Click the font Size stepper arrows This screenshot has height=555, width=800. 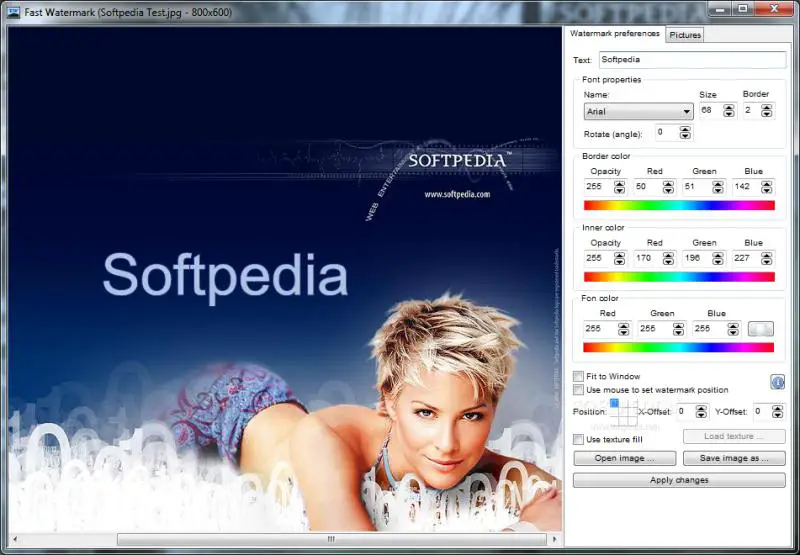pyautogui.click(x=729, y=111)
